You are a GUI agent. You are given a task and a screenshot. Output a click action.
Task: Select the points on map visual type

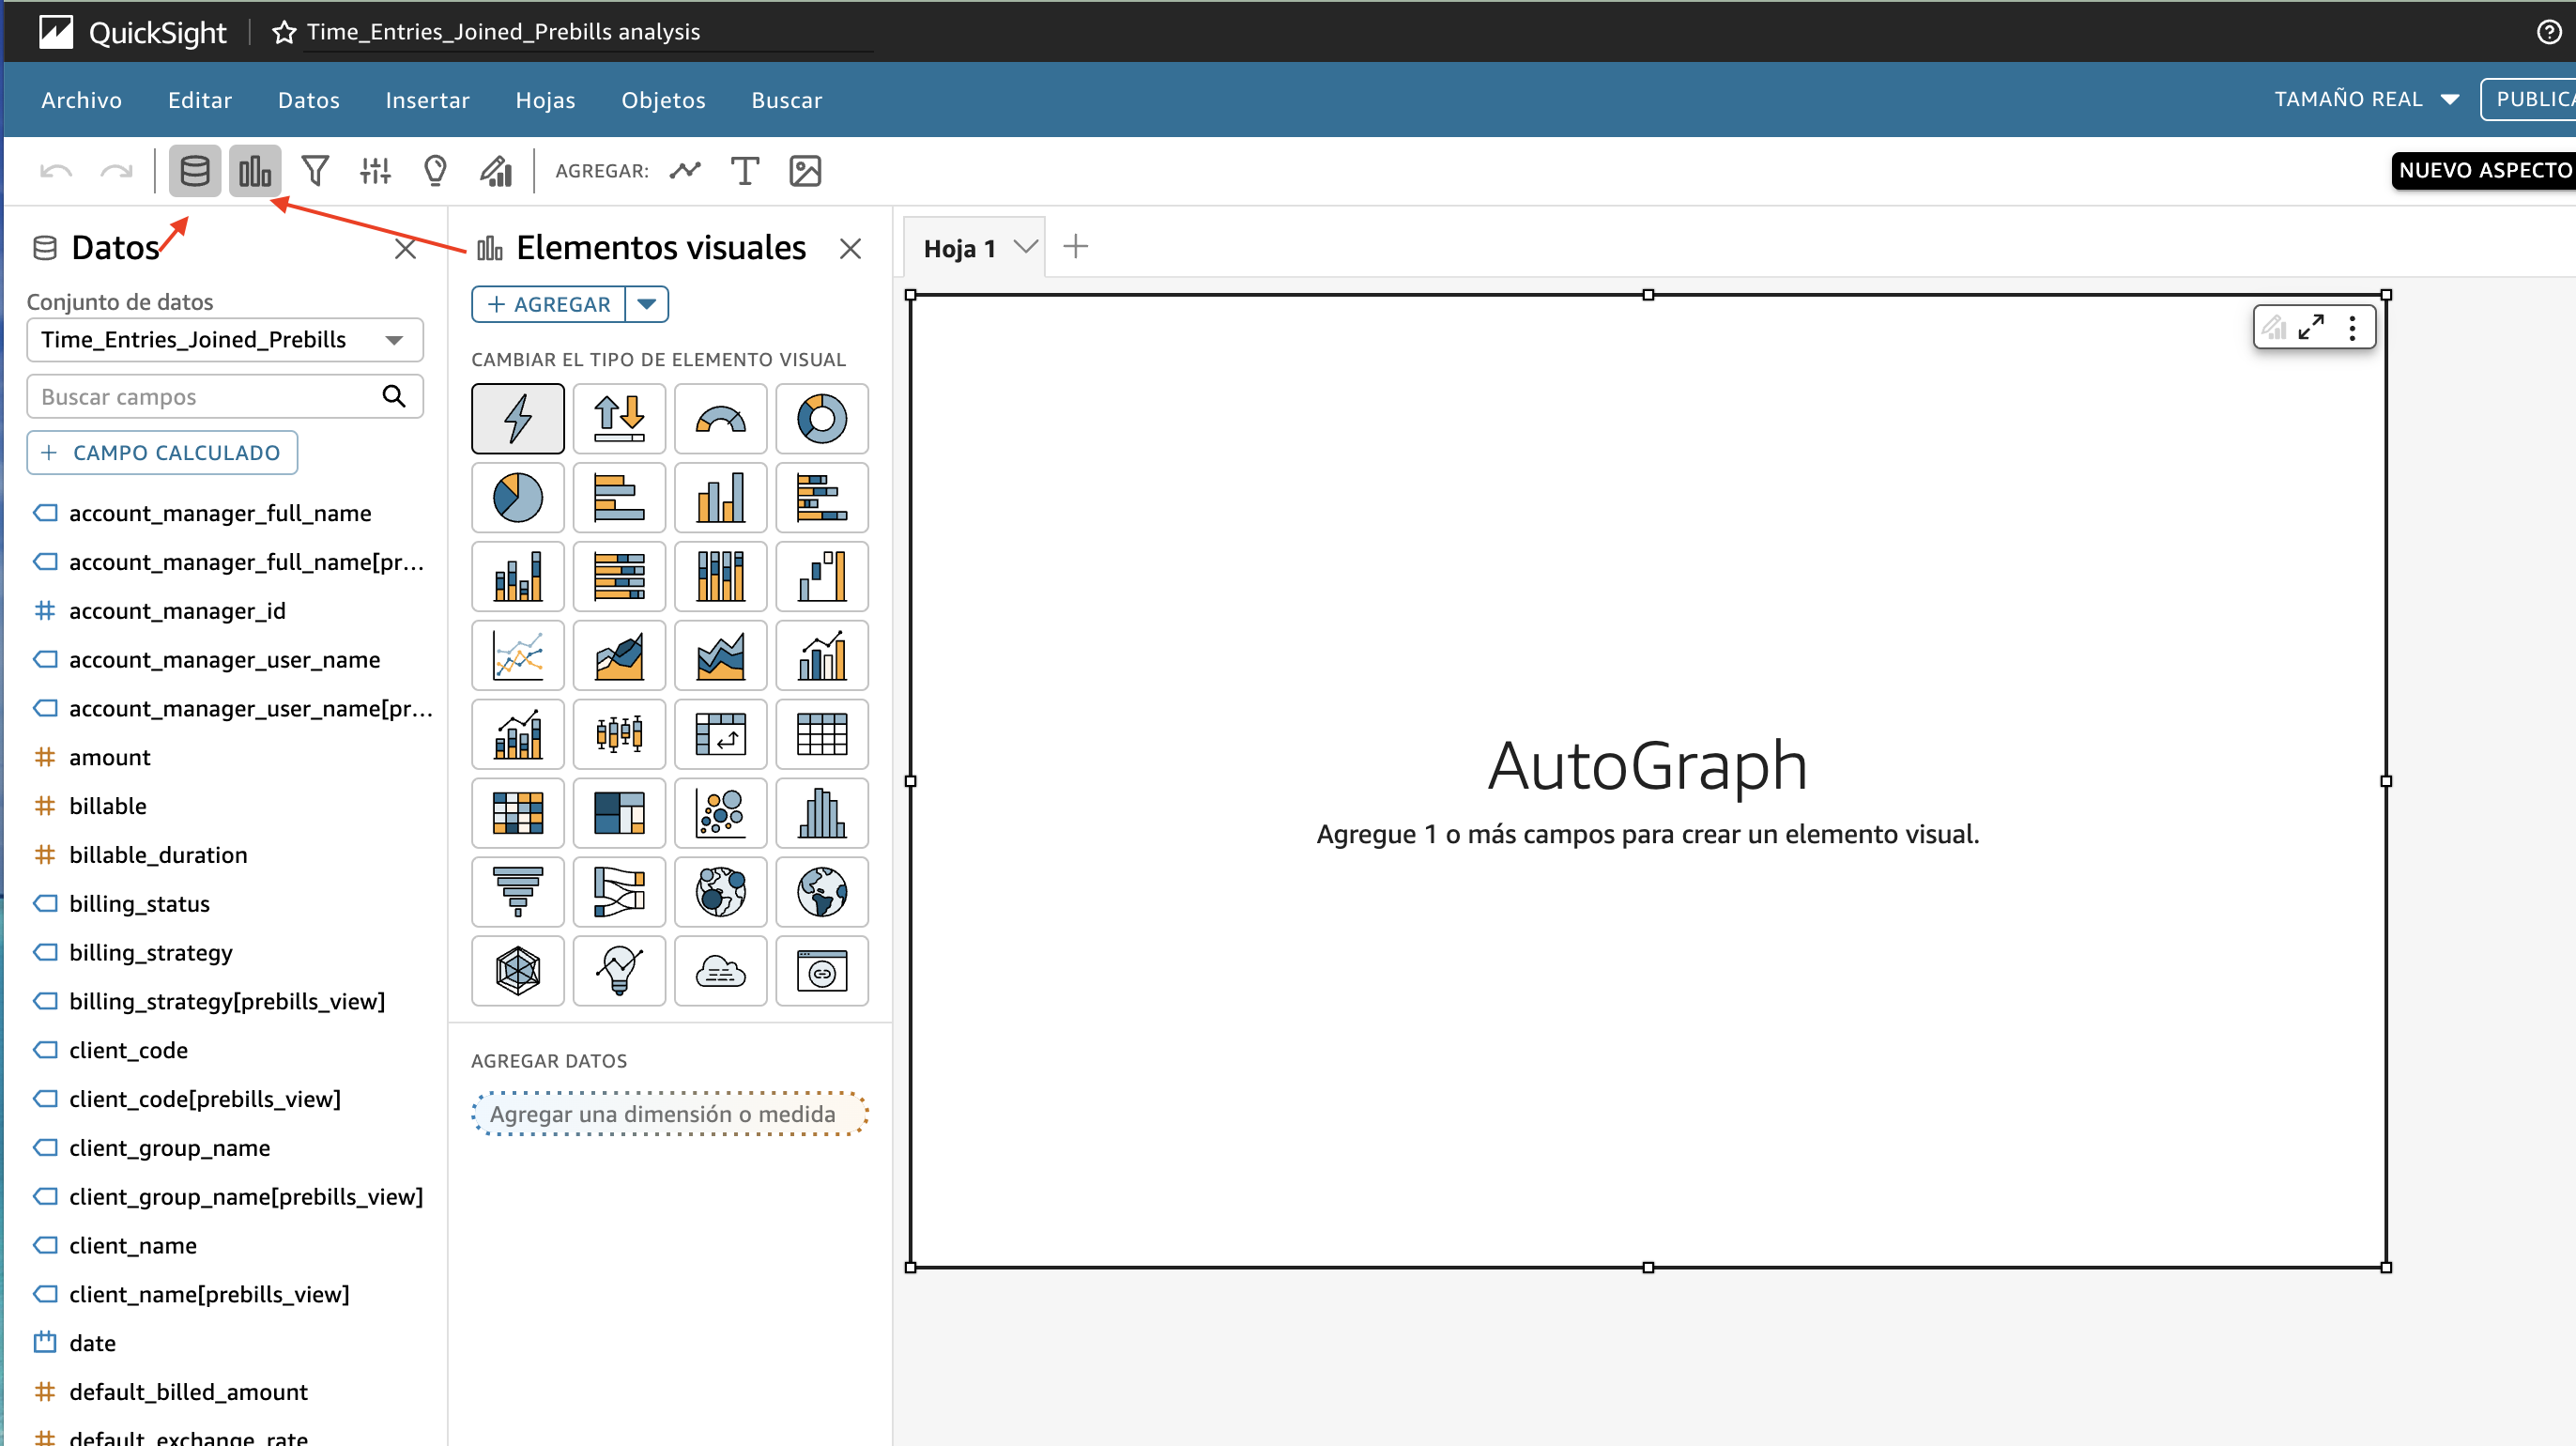coord(720,892)
